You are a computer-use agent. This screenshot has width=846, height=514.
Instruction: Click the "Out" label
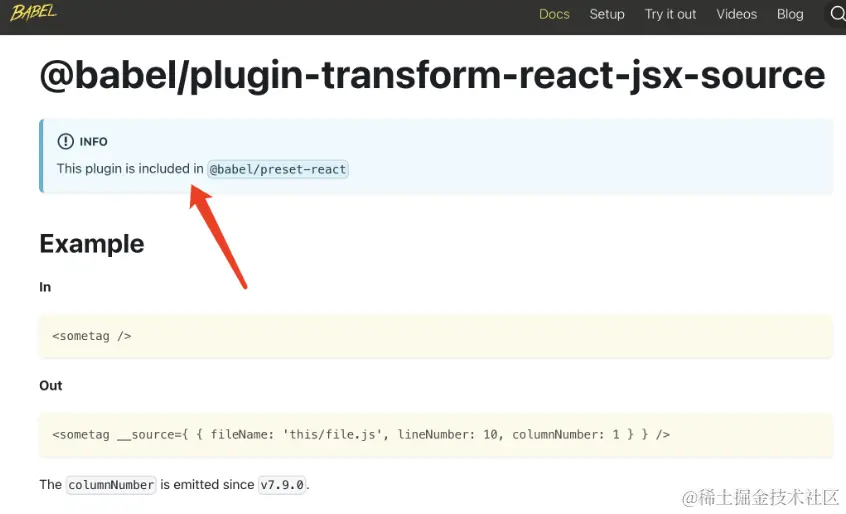(51, 386)
